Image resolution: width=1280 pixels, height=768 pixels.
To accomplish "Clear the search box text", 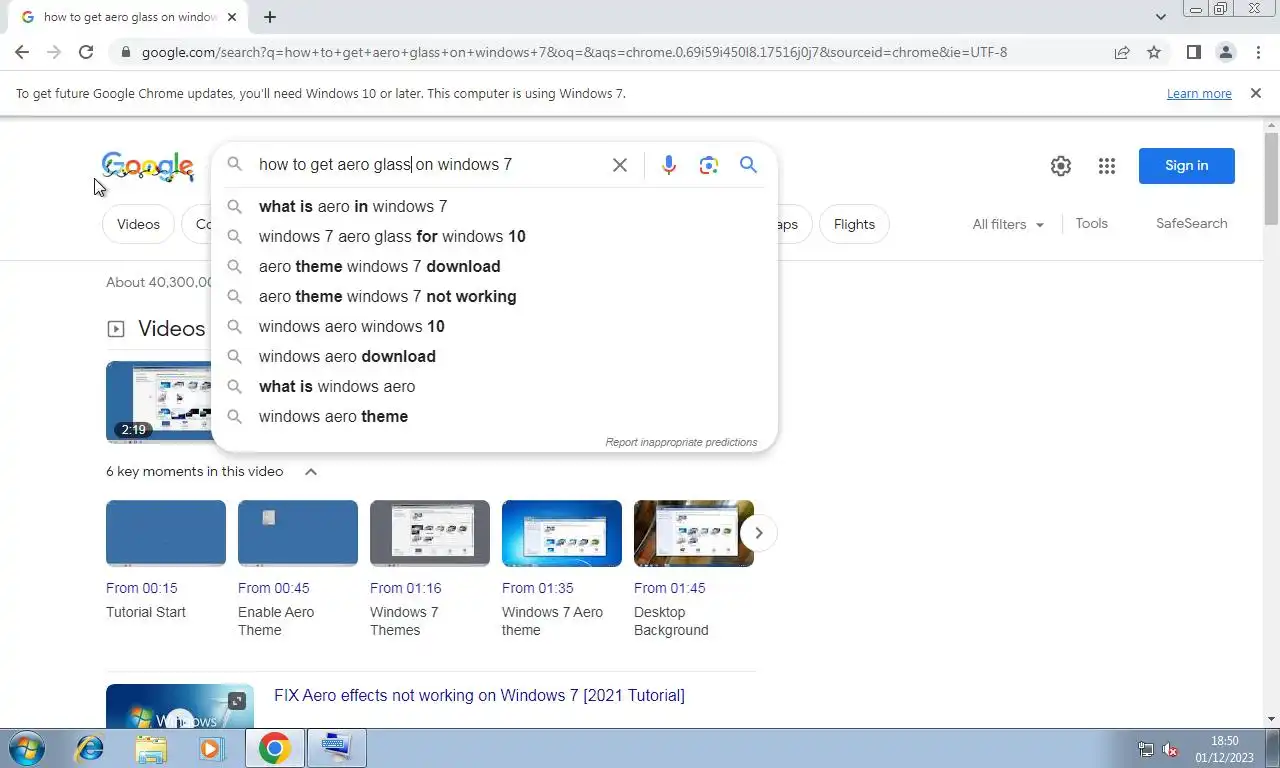I will [620, 165].
